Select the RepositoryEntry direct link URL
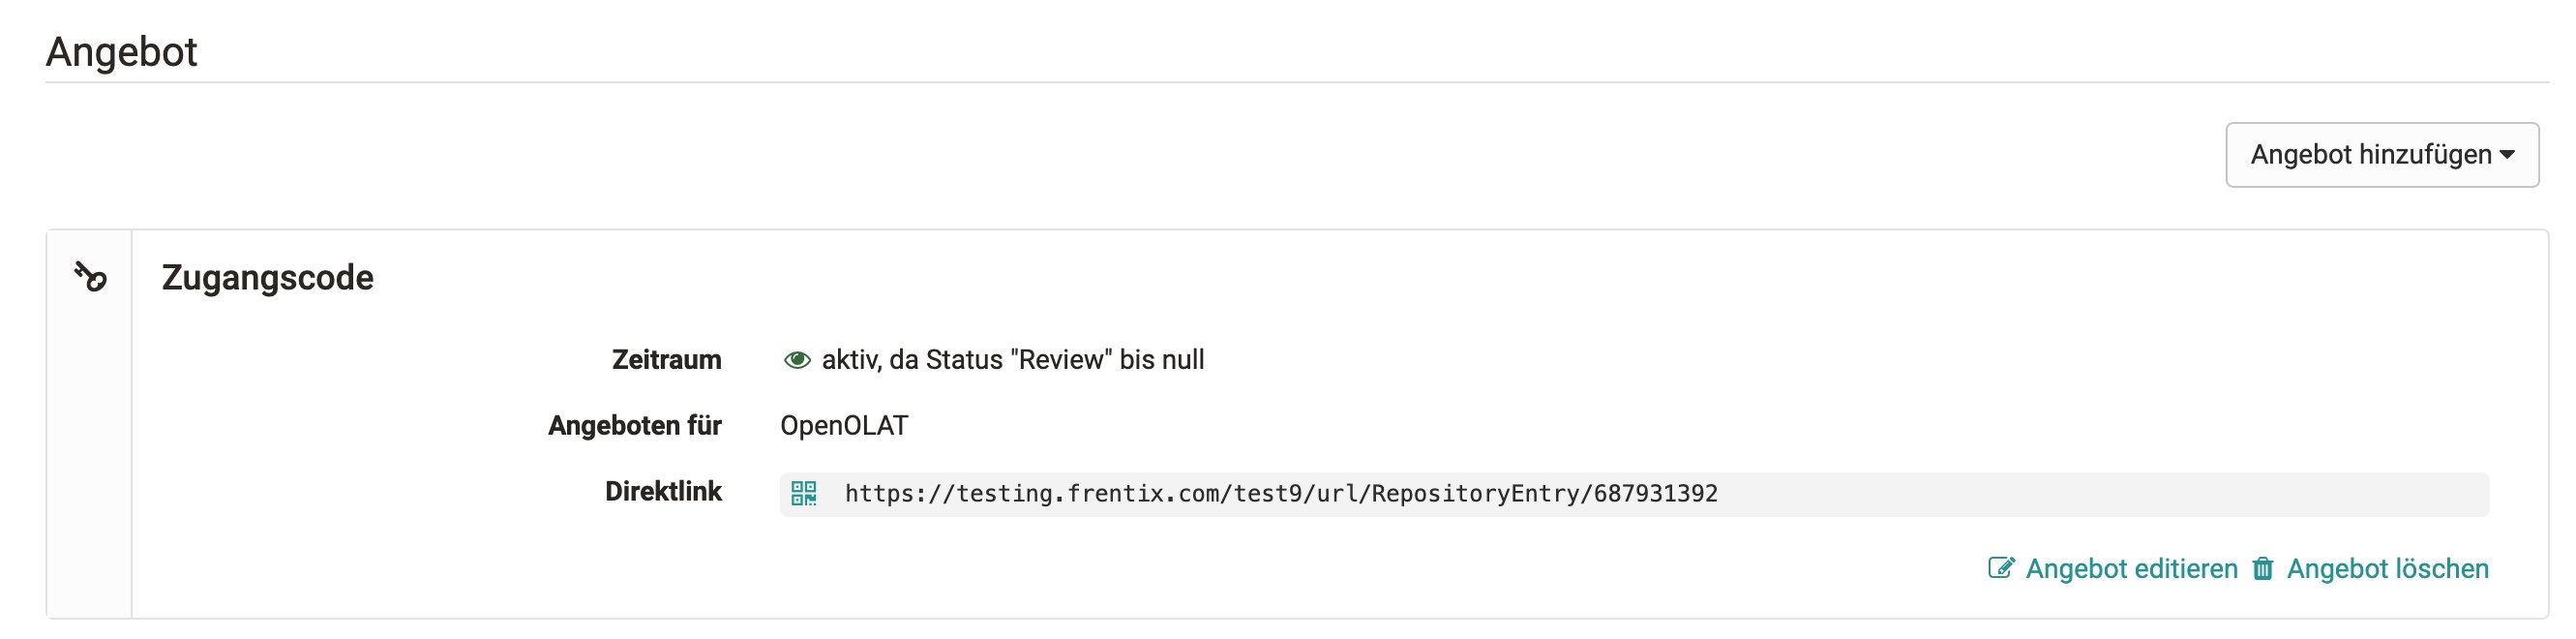 (x=1280, y=493)
